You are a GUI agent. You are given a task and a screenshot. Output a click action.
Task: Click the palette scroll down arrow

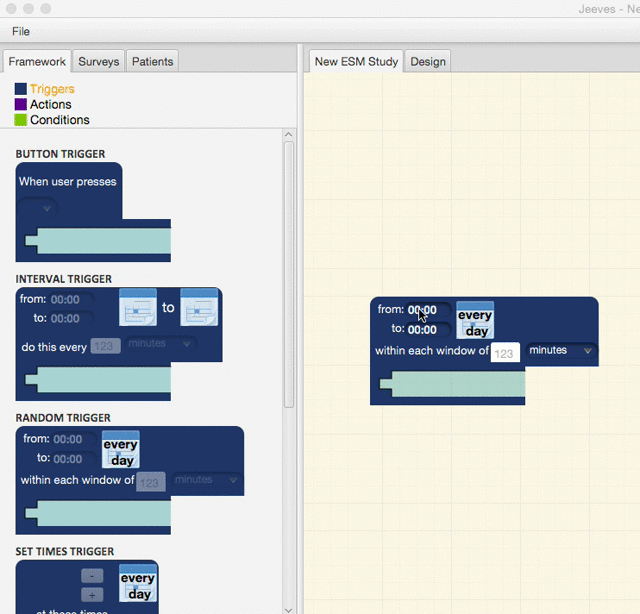tap(289, 610)
